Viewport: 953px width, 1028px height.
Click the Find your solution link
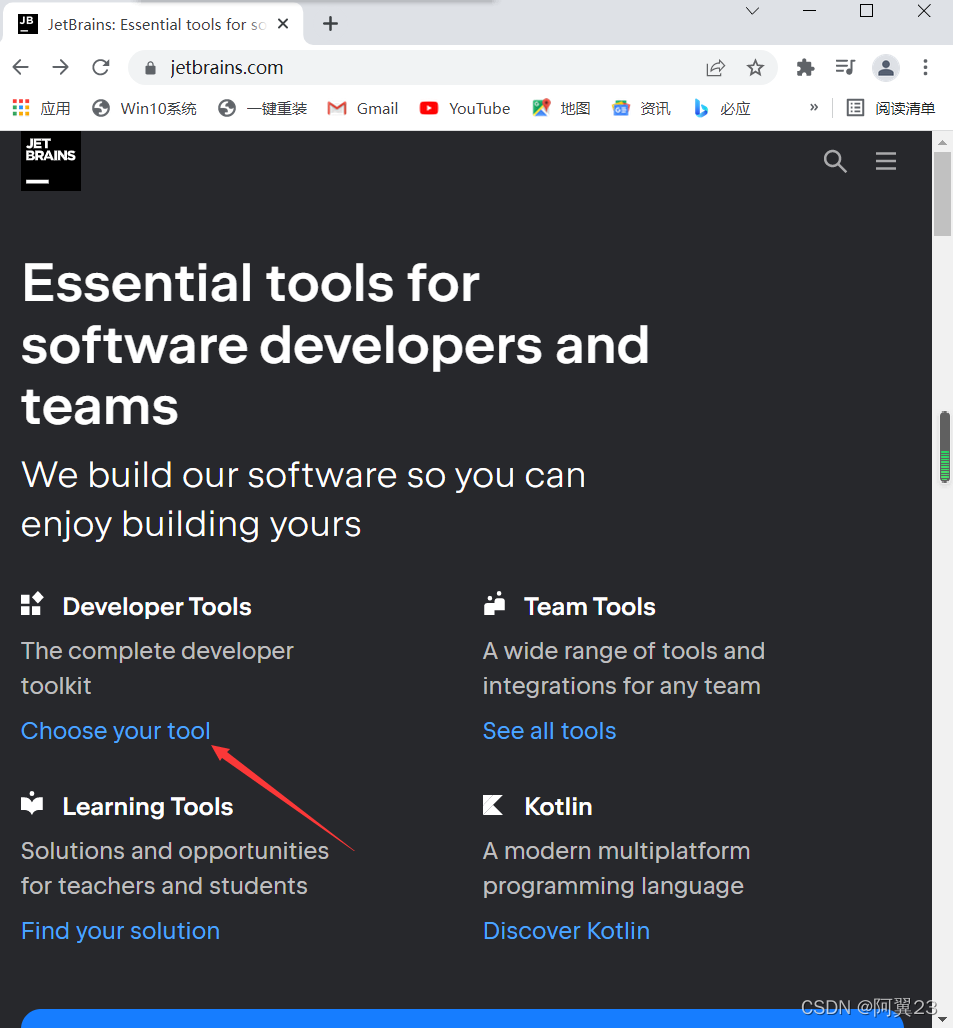click(121, 930)
